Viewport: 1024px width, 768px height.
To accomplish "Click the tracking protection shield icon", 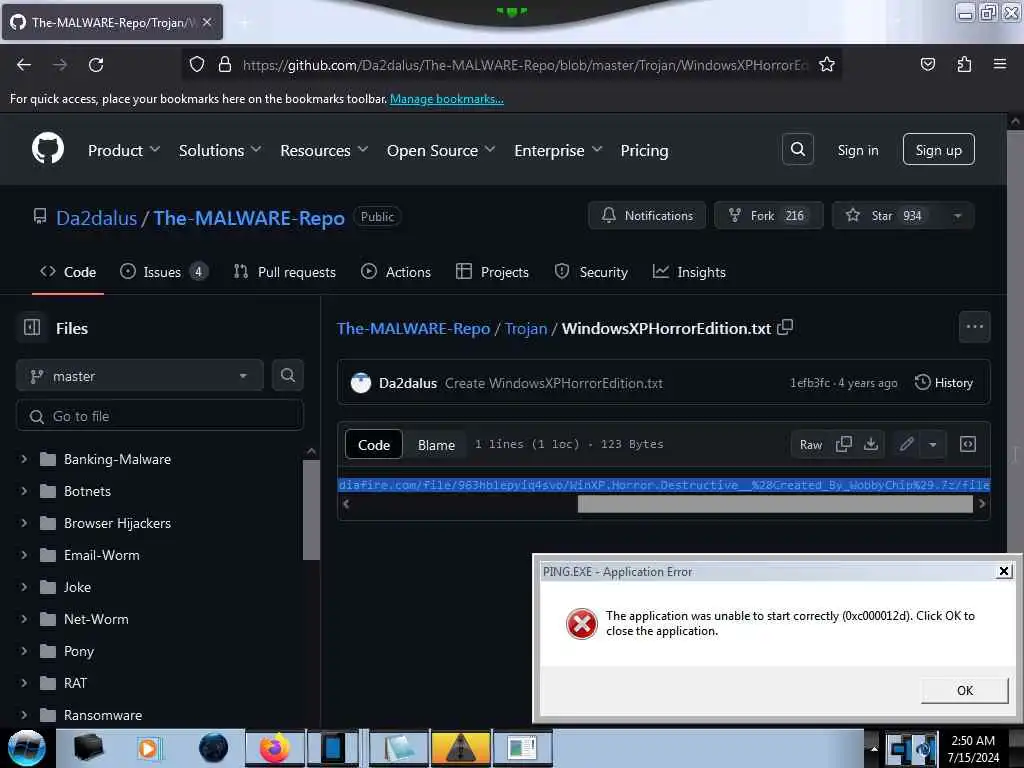I will click(x=197, y=65).
